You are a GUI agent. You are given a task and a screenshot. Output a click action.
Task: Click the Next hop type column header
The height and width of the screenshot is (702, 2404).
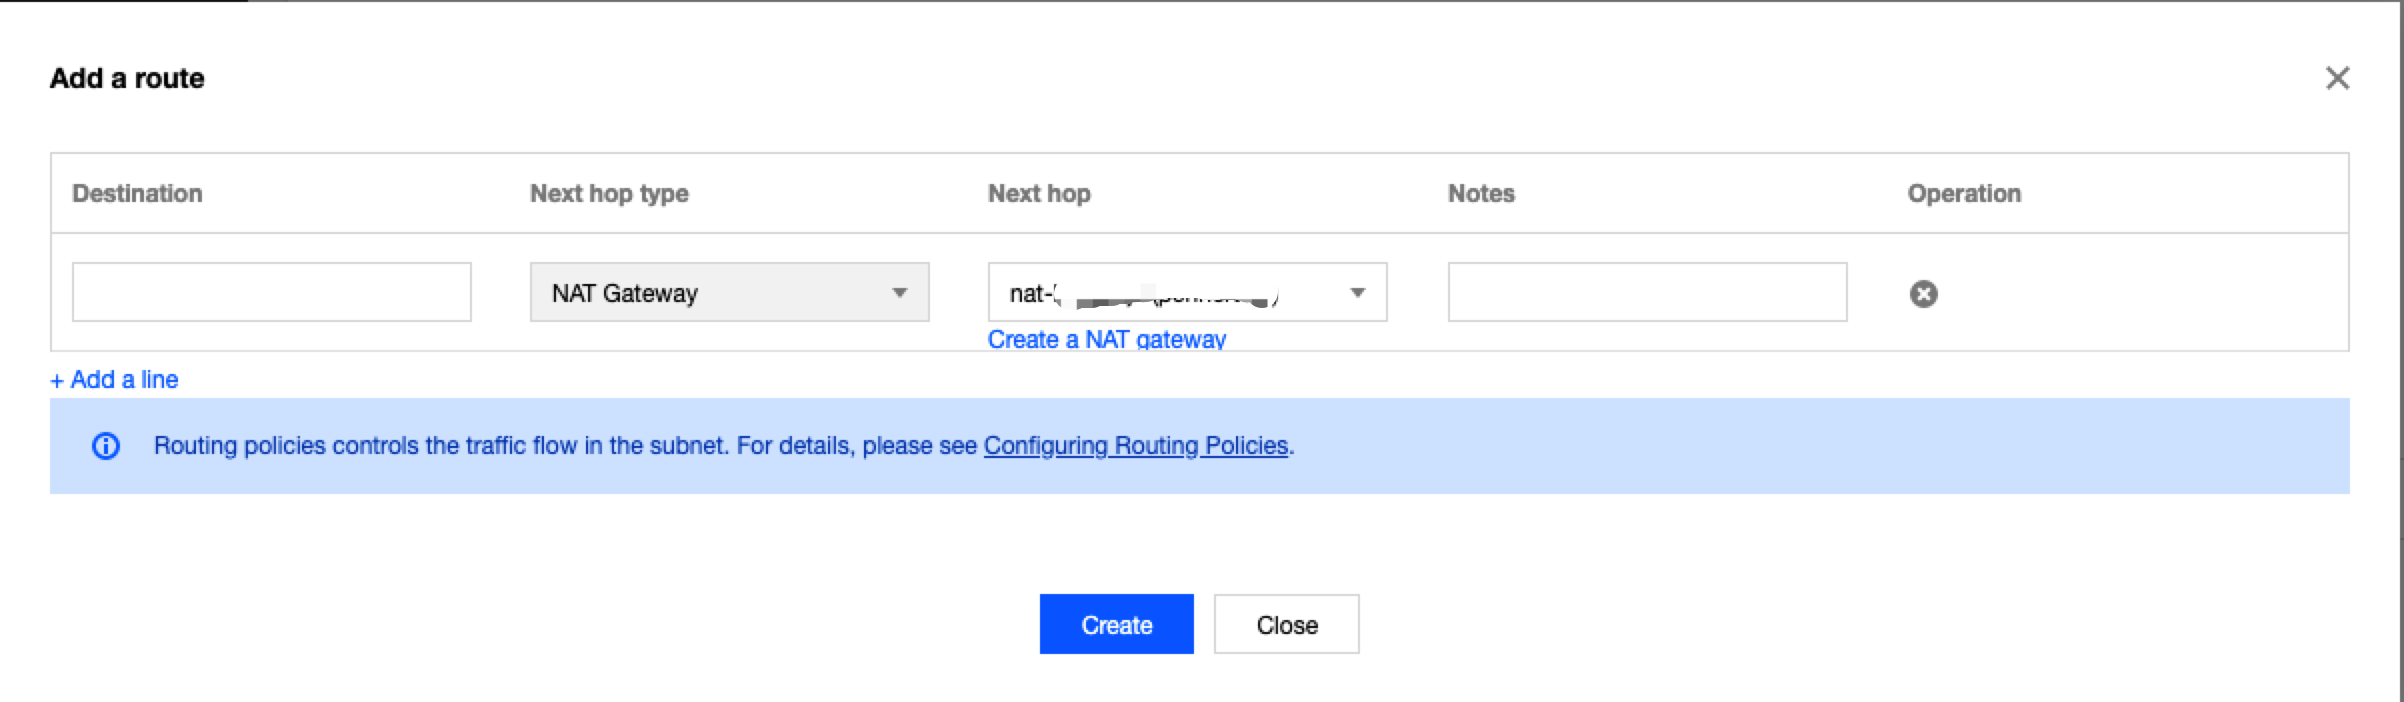tap(609, 194)
